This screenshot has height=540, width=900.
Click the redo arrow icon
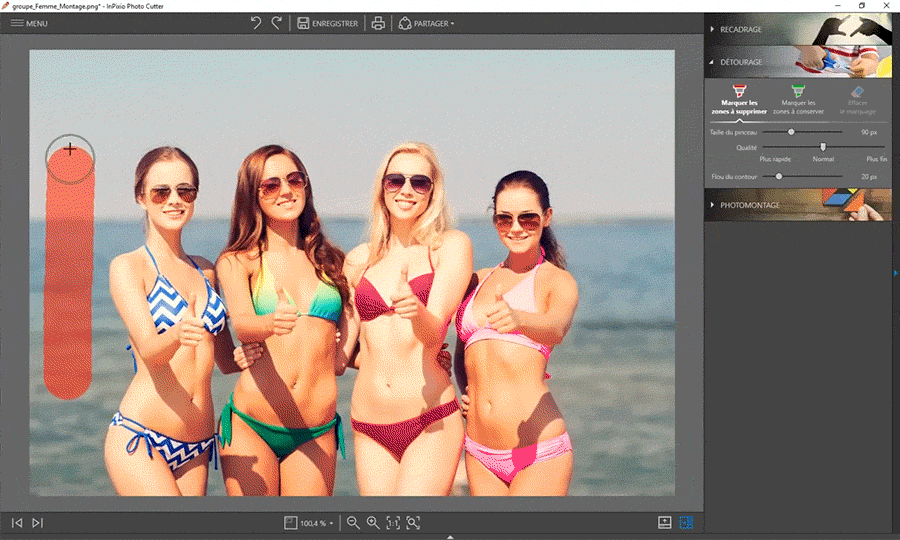pyautogui.click(x=276, y=23)
